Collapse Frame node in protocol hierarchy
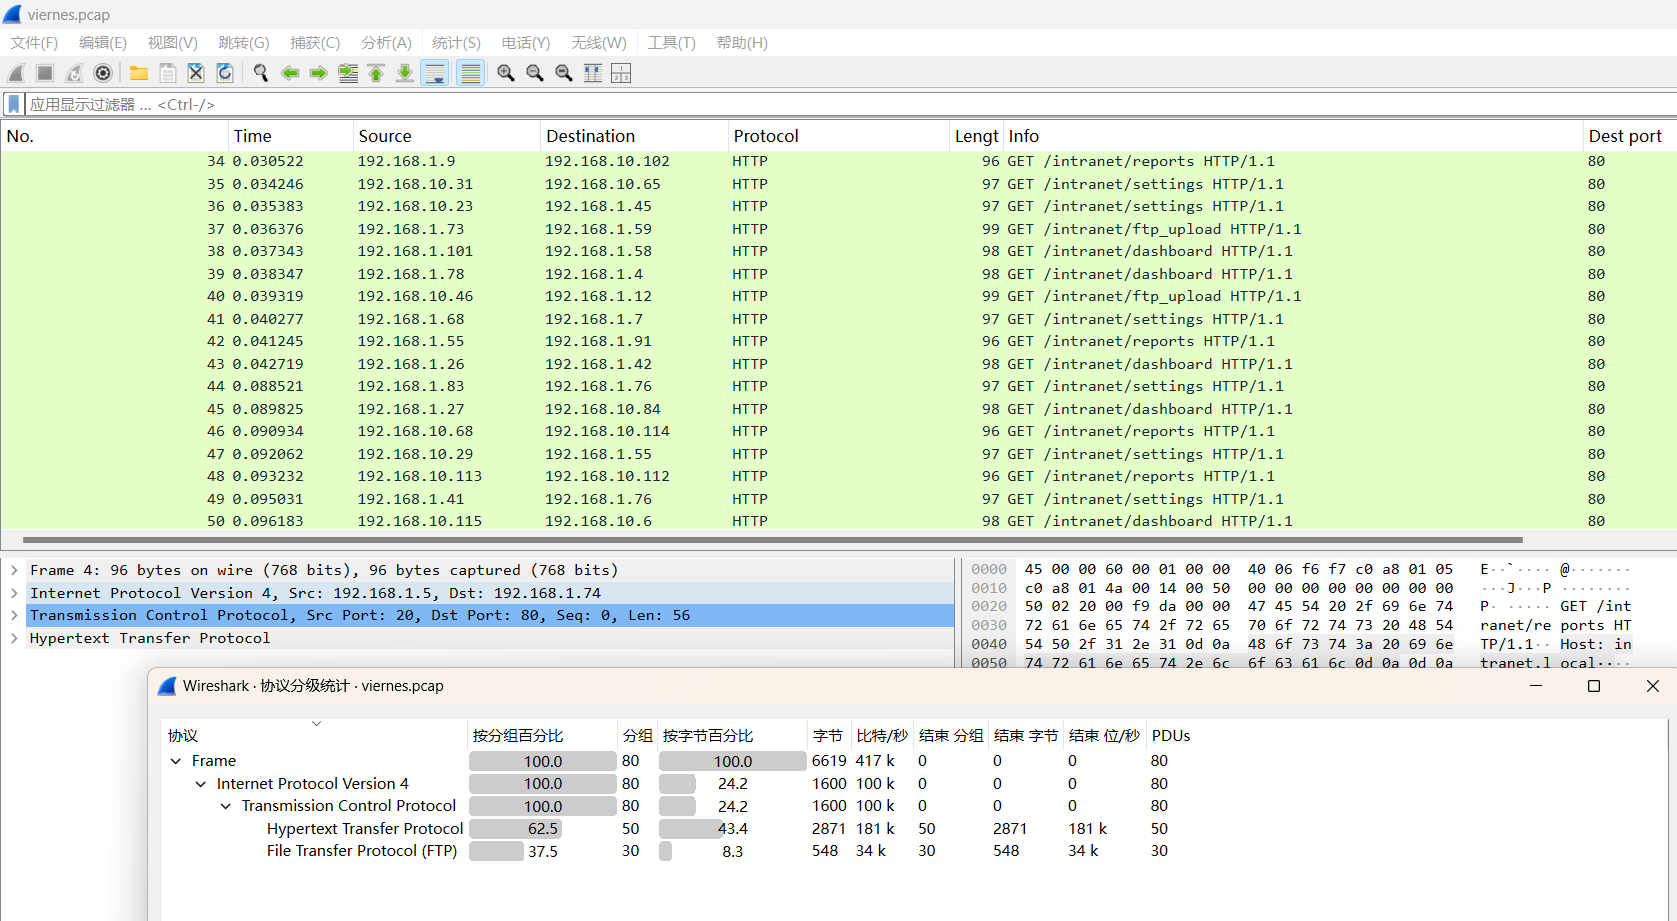The width and height of the screenshot is (1677, 921). click(x=176, y=761)
